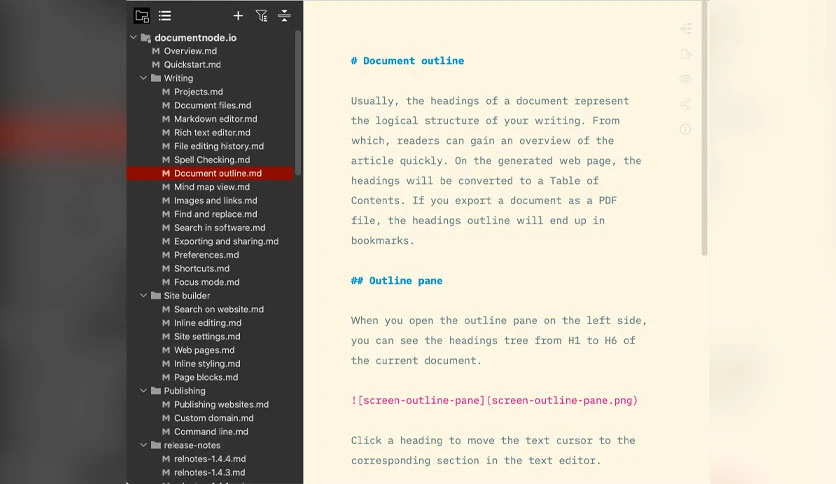Select the Writing folder name
This screenshot has height=484, width=836.
tap(179, 78)
